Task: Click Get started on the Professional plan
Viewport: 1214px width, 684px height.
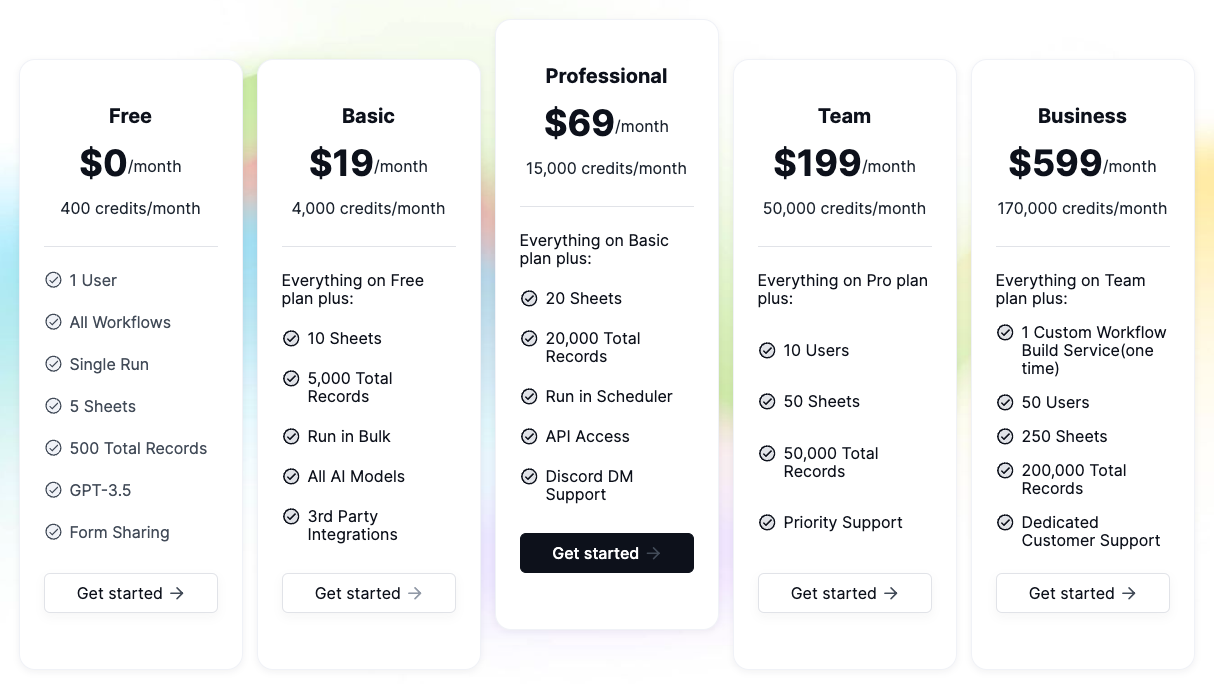Action: (606, 553)
